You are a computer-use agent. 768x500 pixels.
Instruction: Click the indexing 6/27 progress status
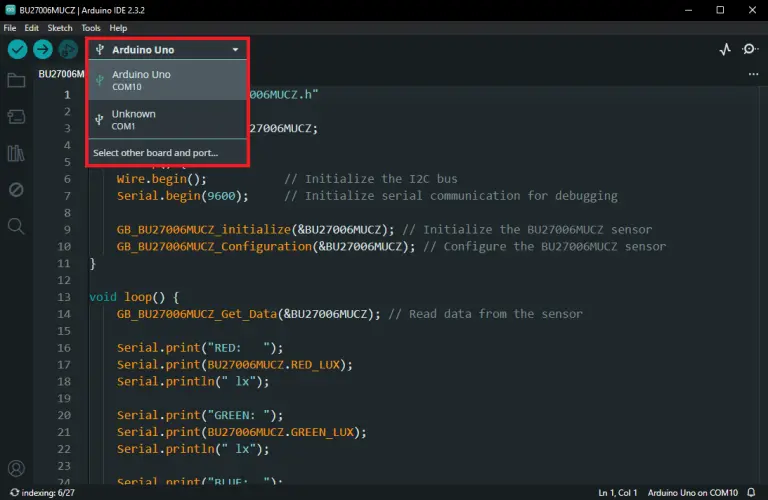42,493
